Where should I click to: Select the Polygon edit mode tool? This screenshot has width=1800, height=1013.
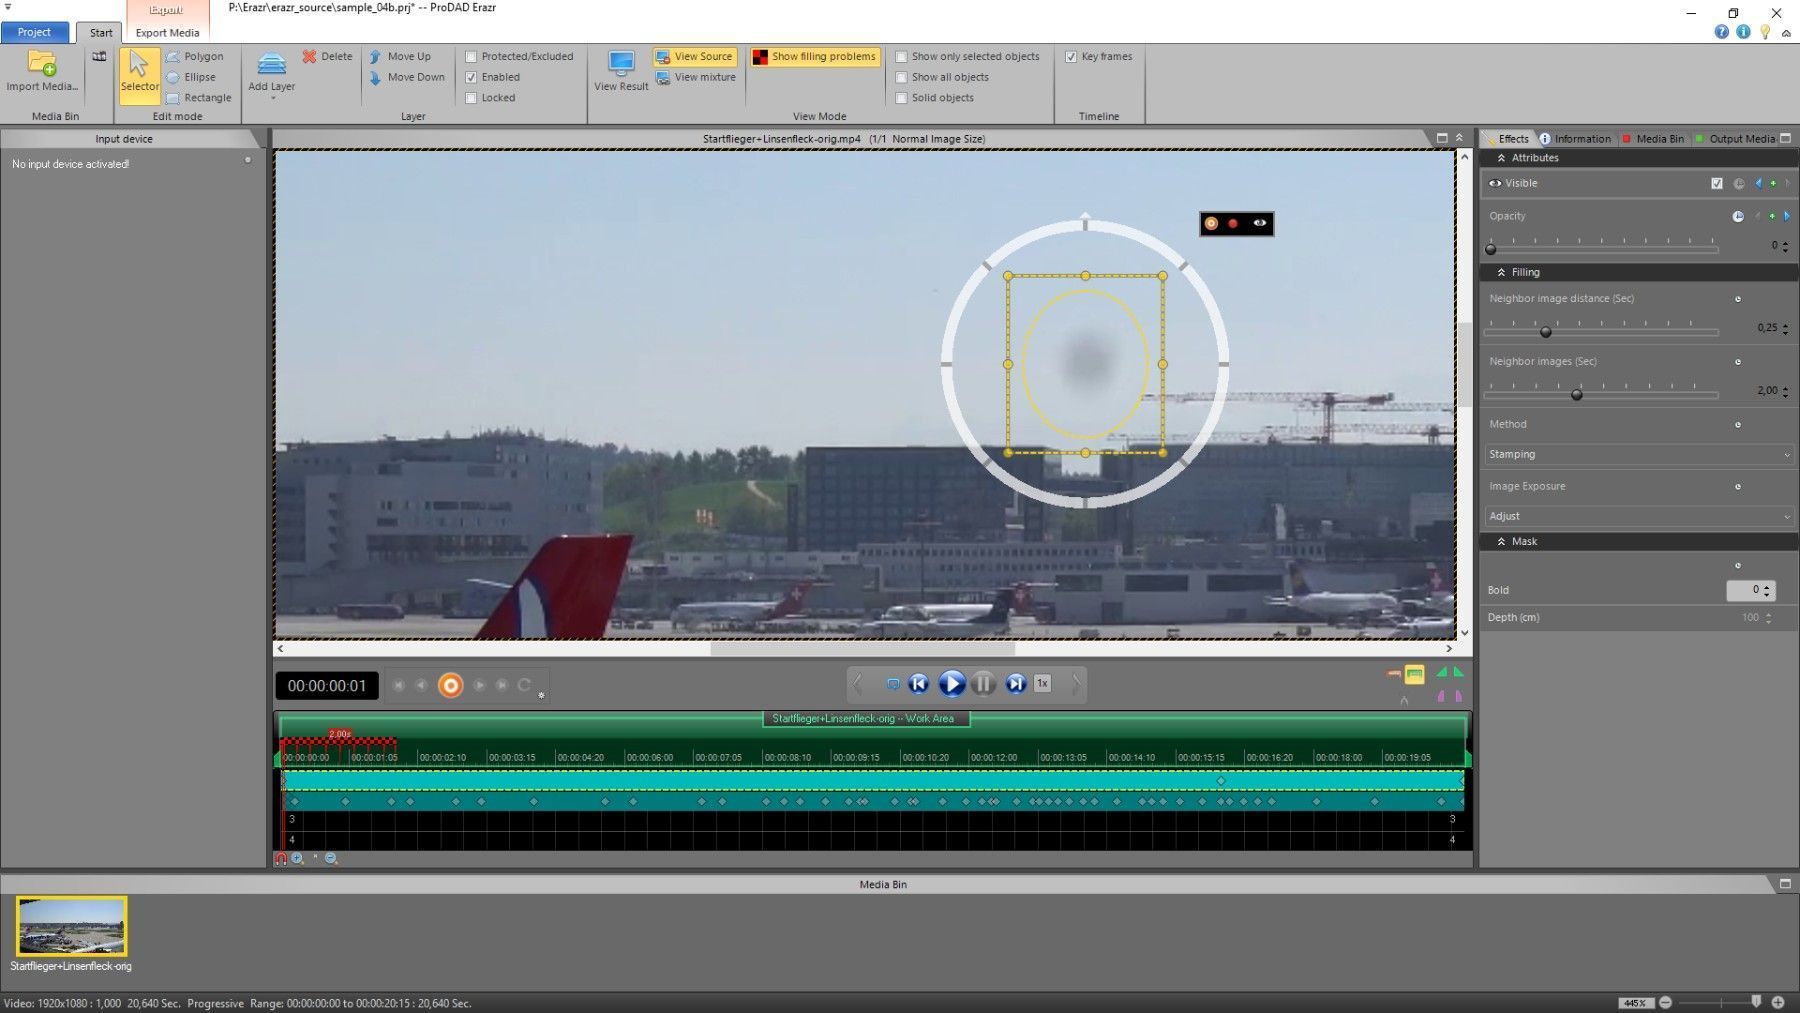195,57
